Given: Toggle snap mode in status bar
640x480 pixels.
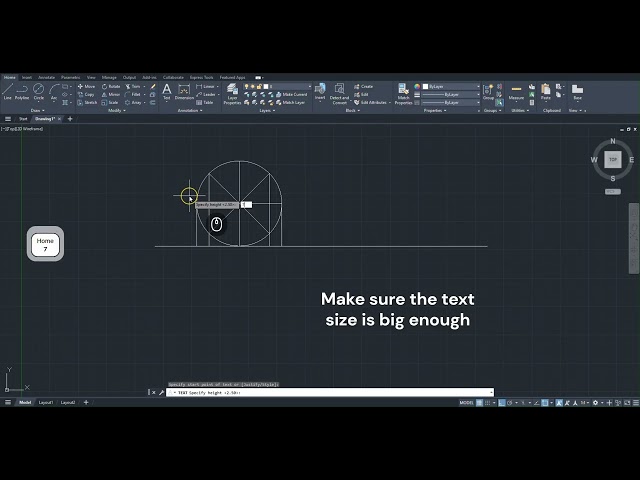Looking at the screenshot, I should (x=487, y=403).
